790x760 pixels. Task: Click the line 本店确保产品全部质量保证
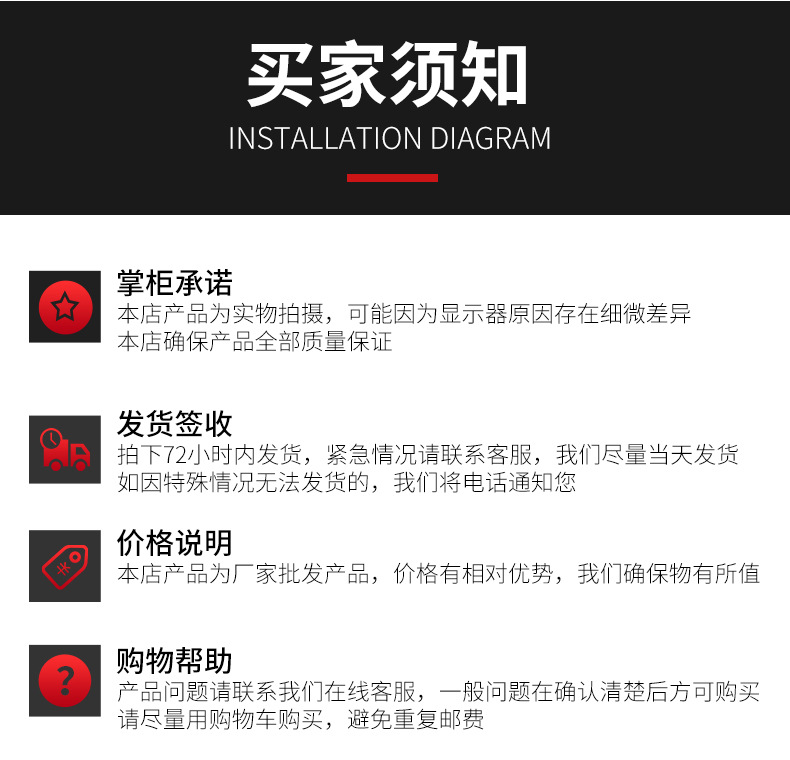[254, 342]
